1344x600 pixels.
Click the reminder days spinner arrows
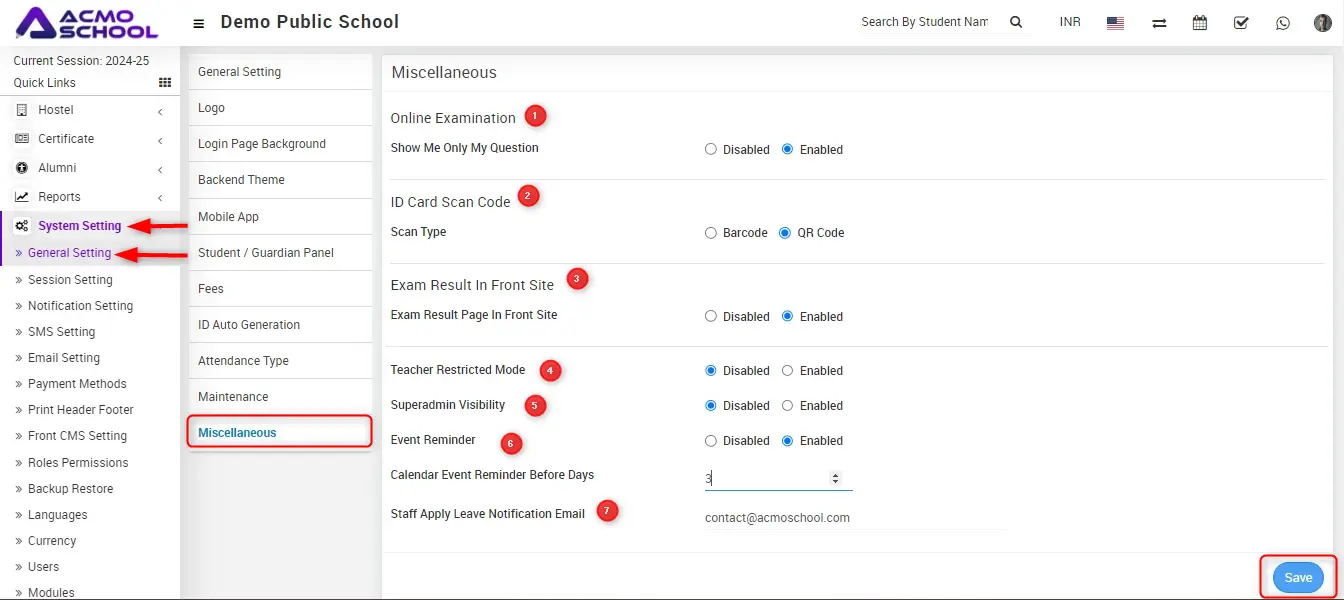[x=836, y=479]
